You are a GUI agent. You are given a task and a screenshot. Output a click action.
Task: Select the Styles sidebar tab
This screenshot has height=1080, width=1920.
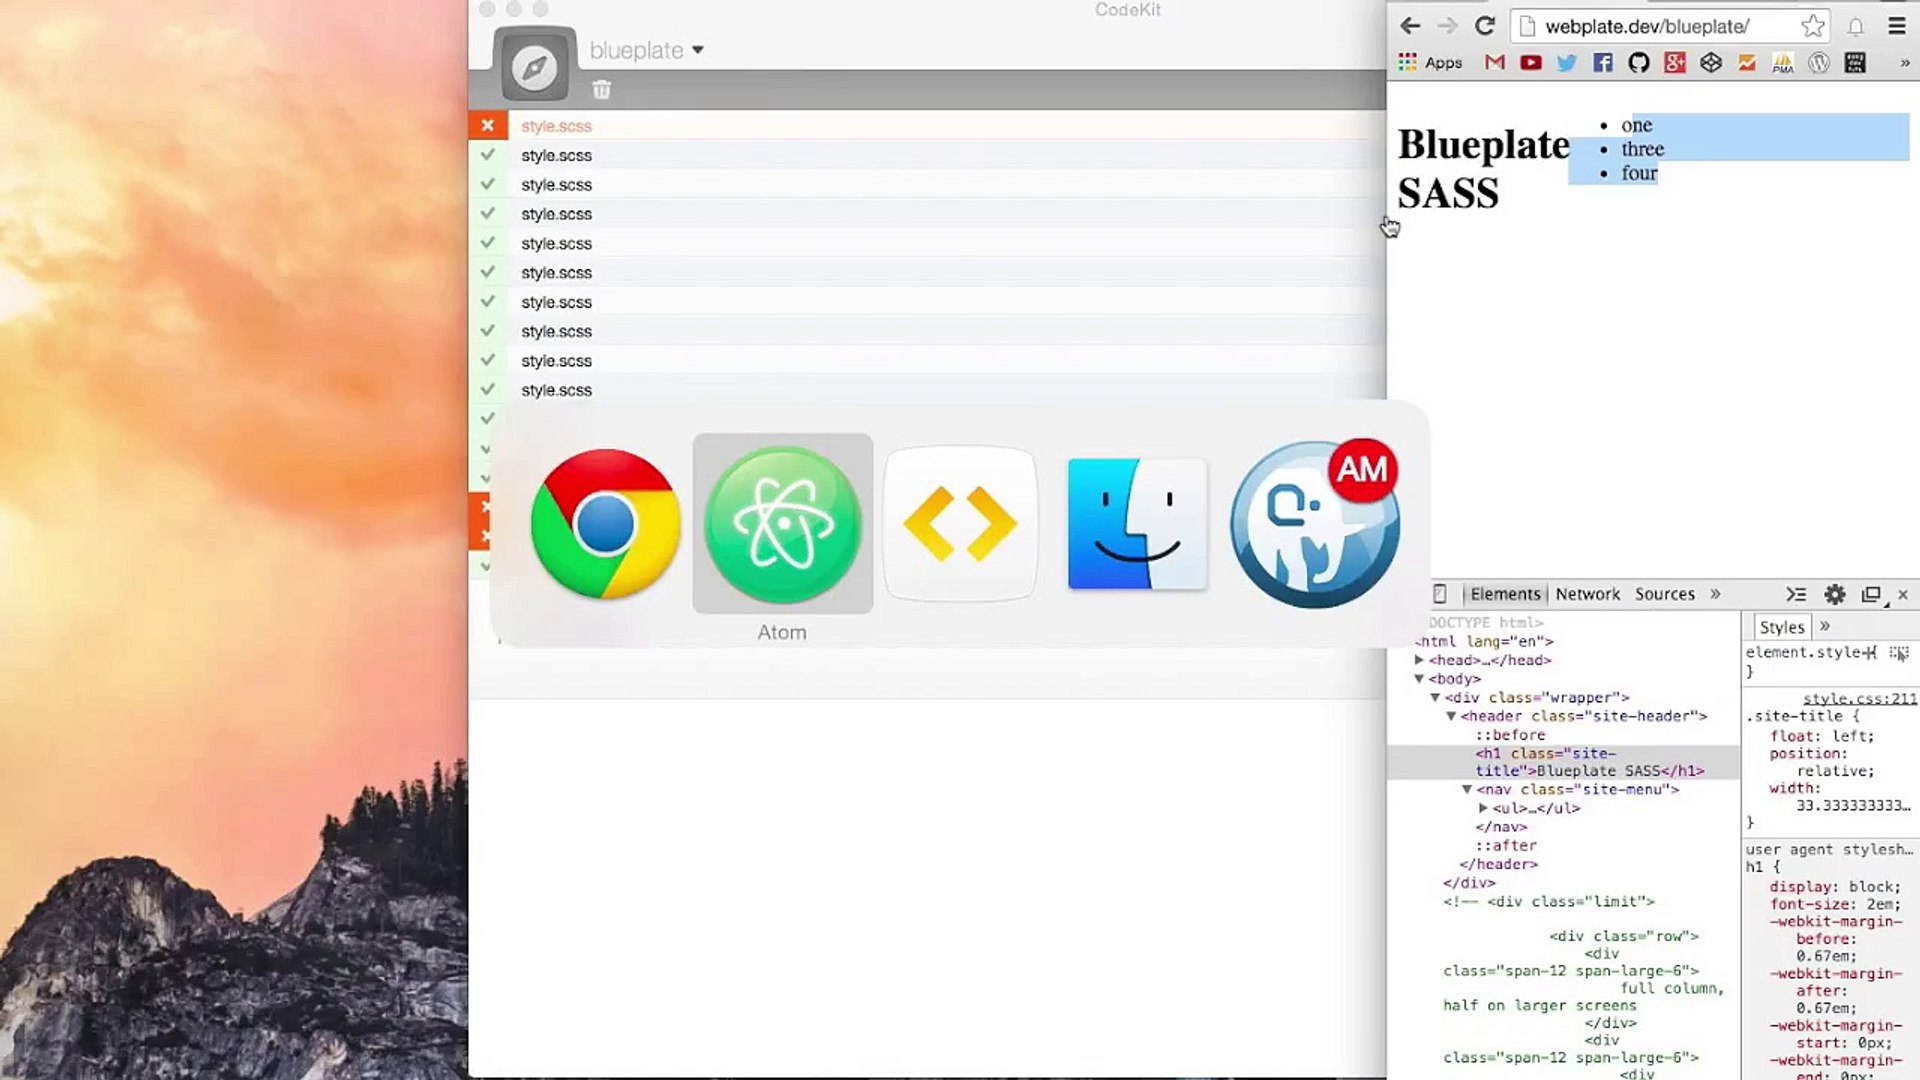[x=1781, y=627]
